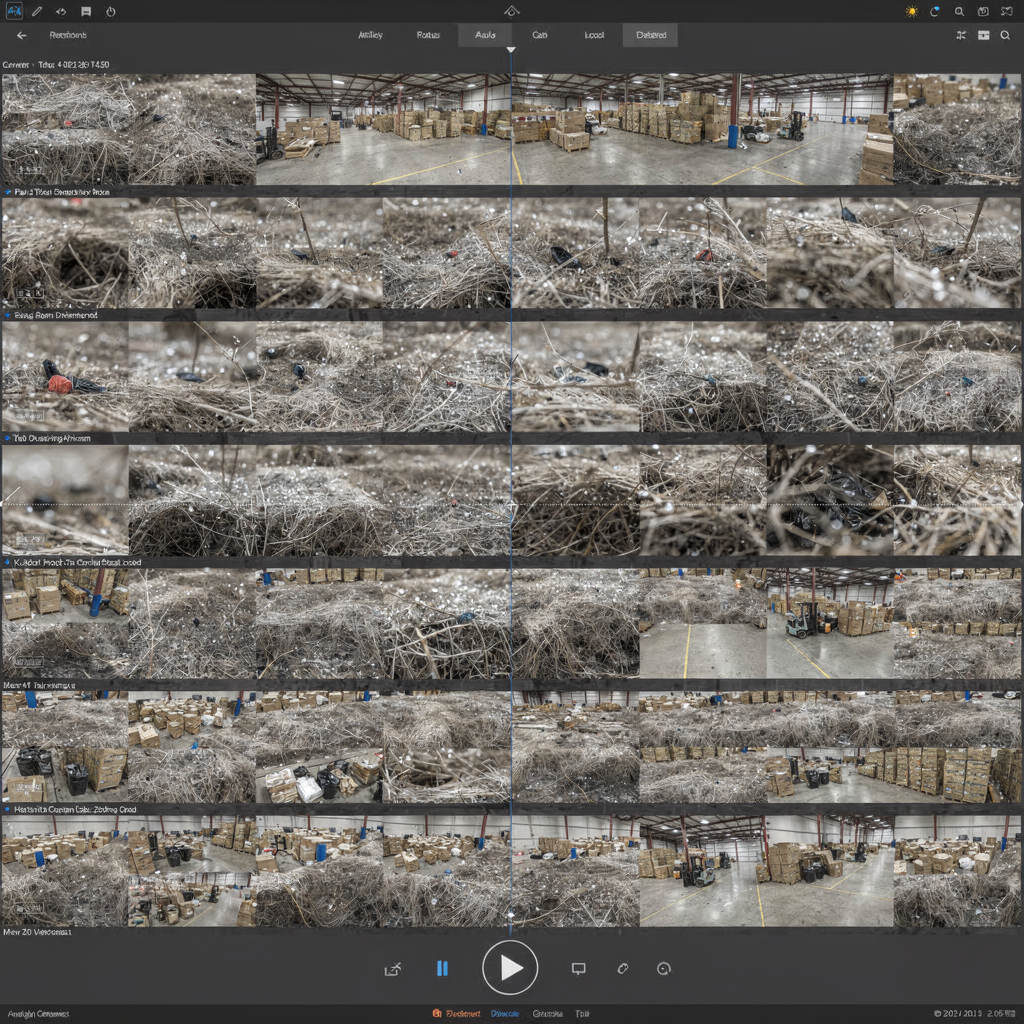The width and height of the screenshot is (1024, 1024).
Task: Switch to the Local tab
Action: point(593,34)
